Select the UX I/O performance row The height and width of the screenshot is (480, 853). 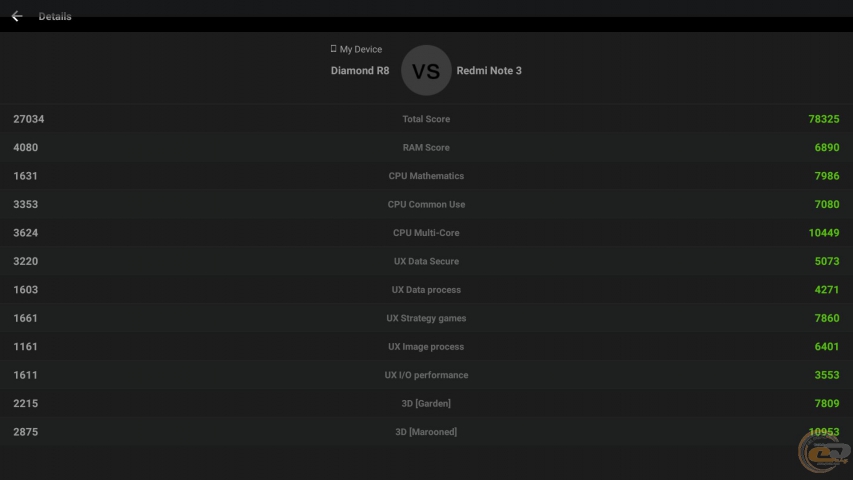(x=426, y=376)
